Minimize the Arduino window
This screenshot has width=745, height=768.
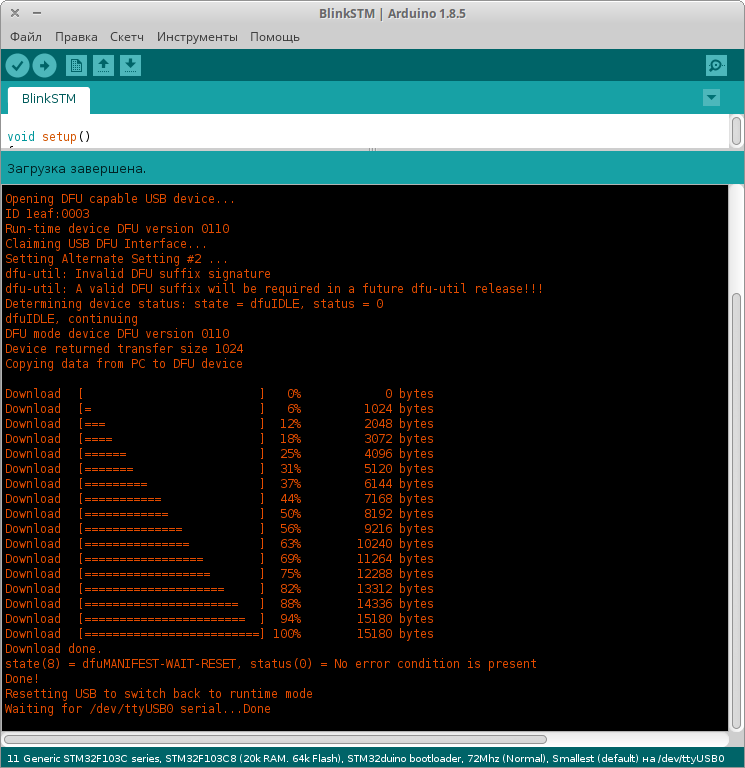[x=37, y=13]
